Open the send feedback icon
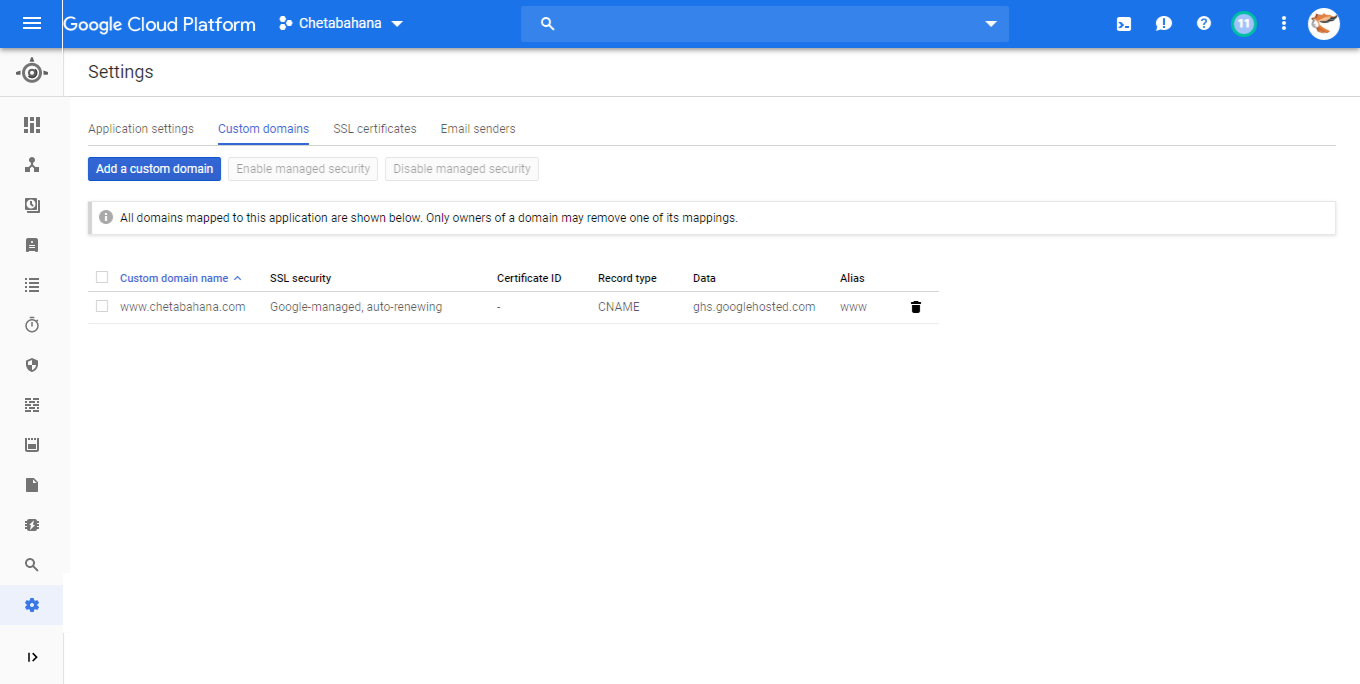The width and height of the screenshot is (1360, 684). click(x=1164, y=24)
